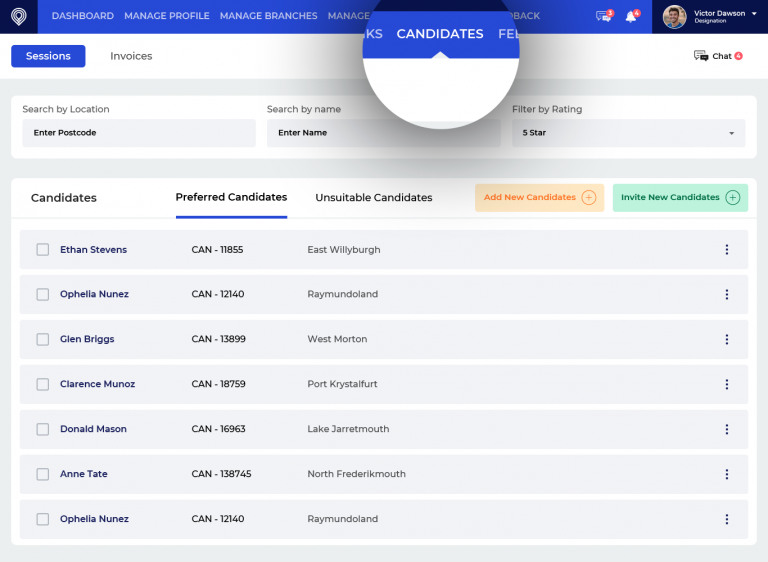
Task: Expand the Filter by Rating dropdown
Action: tap(628, 133)
